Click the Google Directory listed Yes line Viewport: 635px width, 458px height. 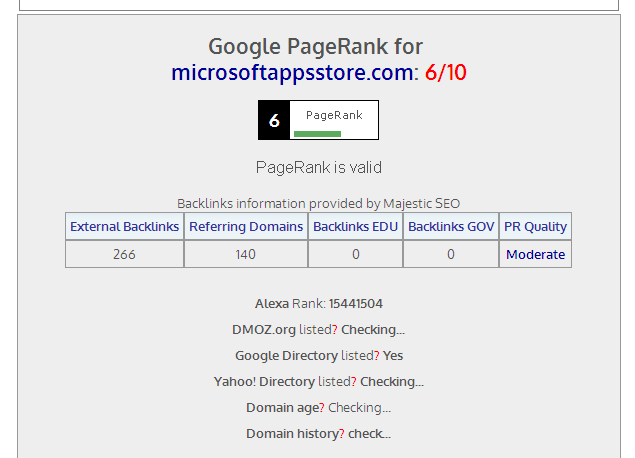[x=319, y=356]
